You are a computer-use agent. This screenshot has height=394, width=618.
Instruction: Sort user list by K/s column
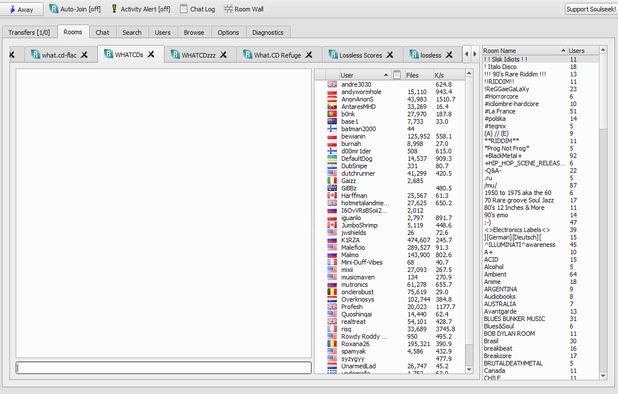coord(449,75)
